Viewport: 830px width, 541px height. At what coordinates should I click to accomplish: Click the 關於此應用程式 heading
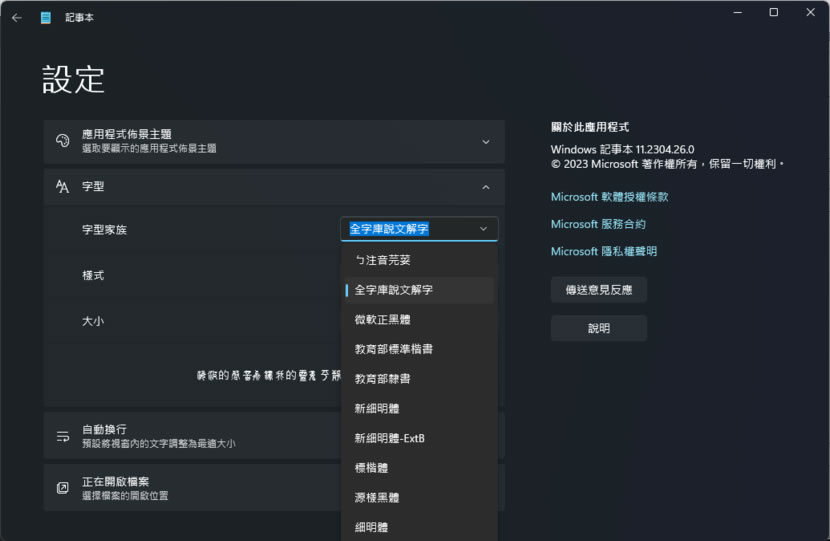[590, 127]
